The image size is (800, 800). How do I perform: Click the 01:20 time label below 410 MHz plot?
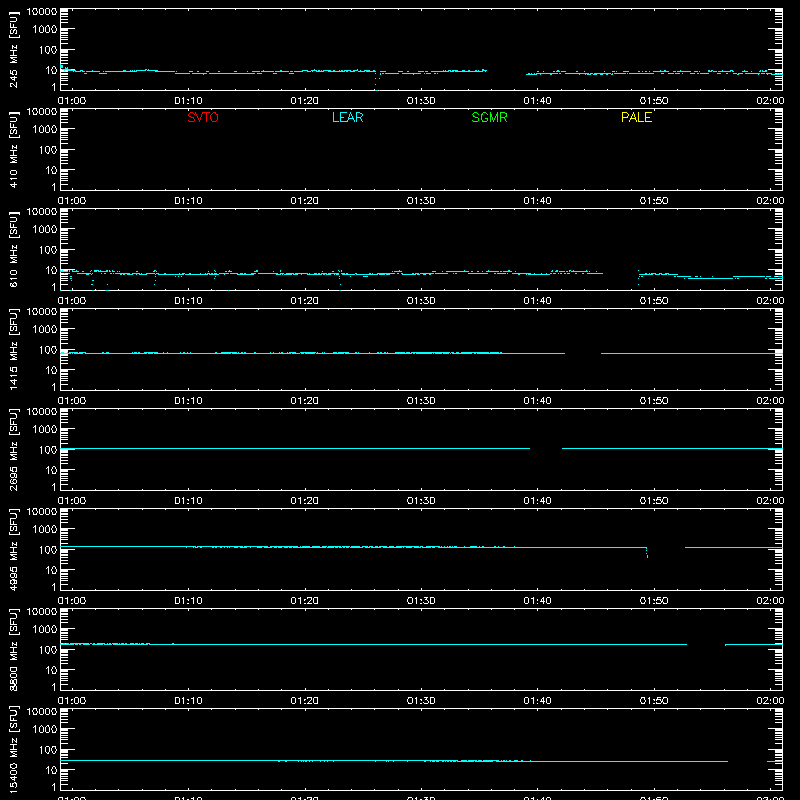pos(305,201)
